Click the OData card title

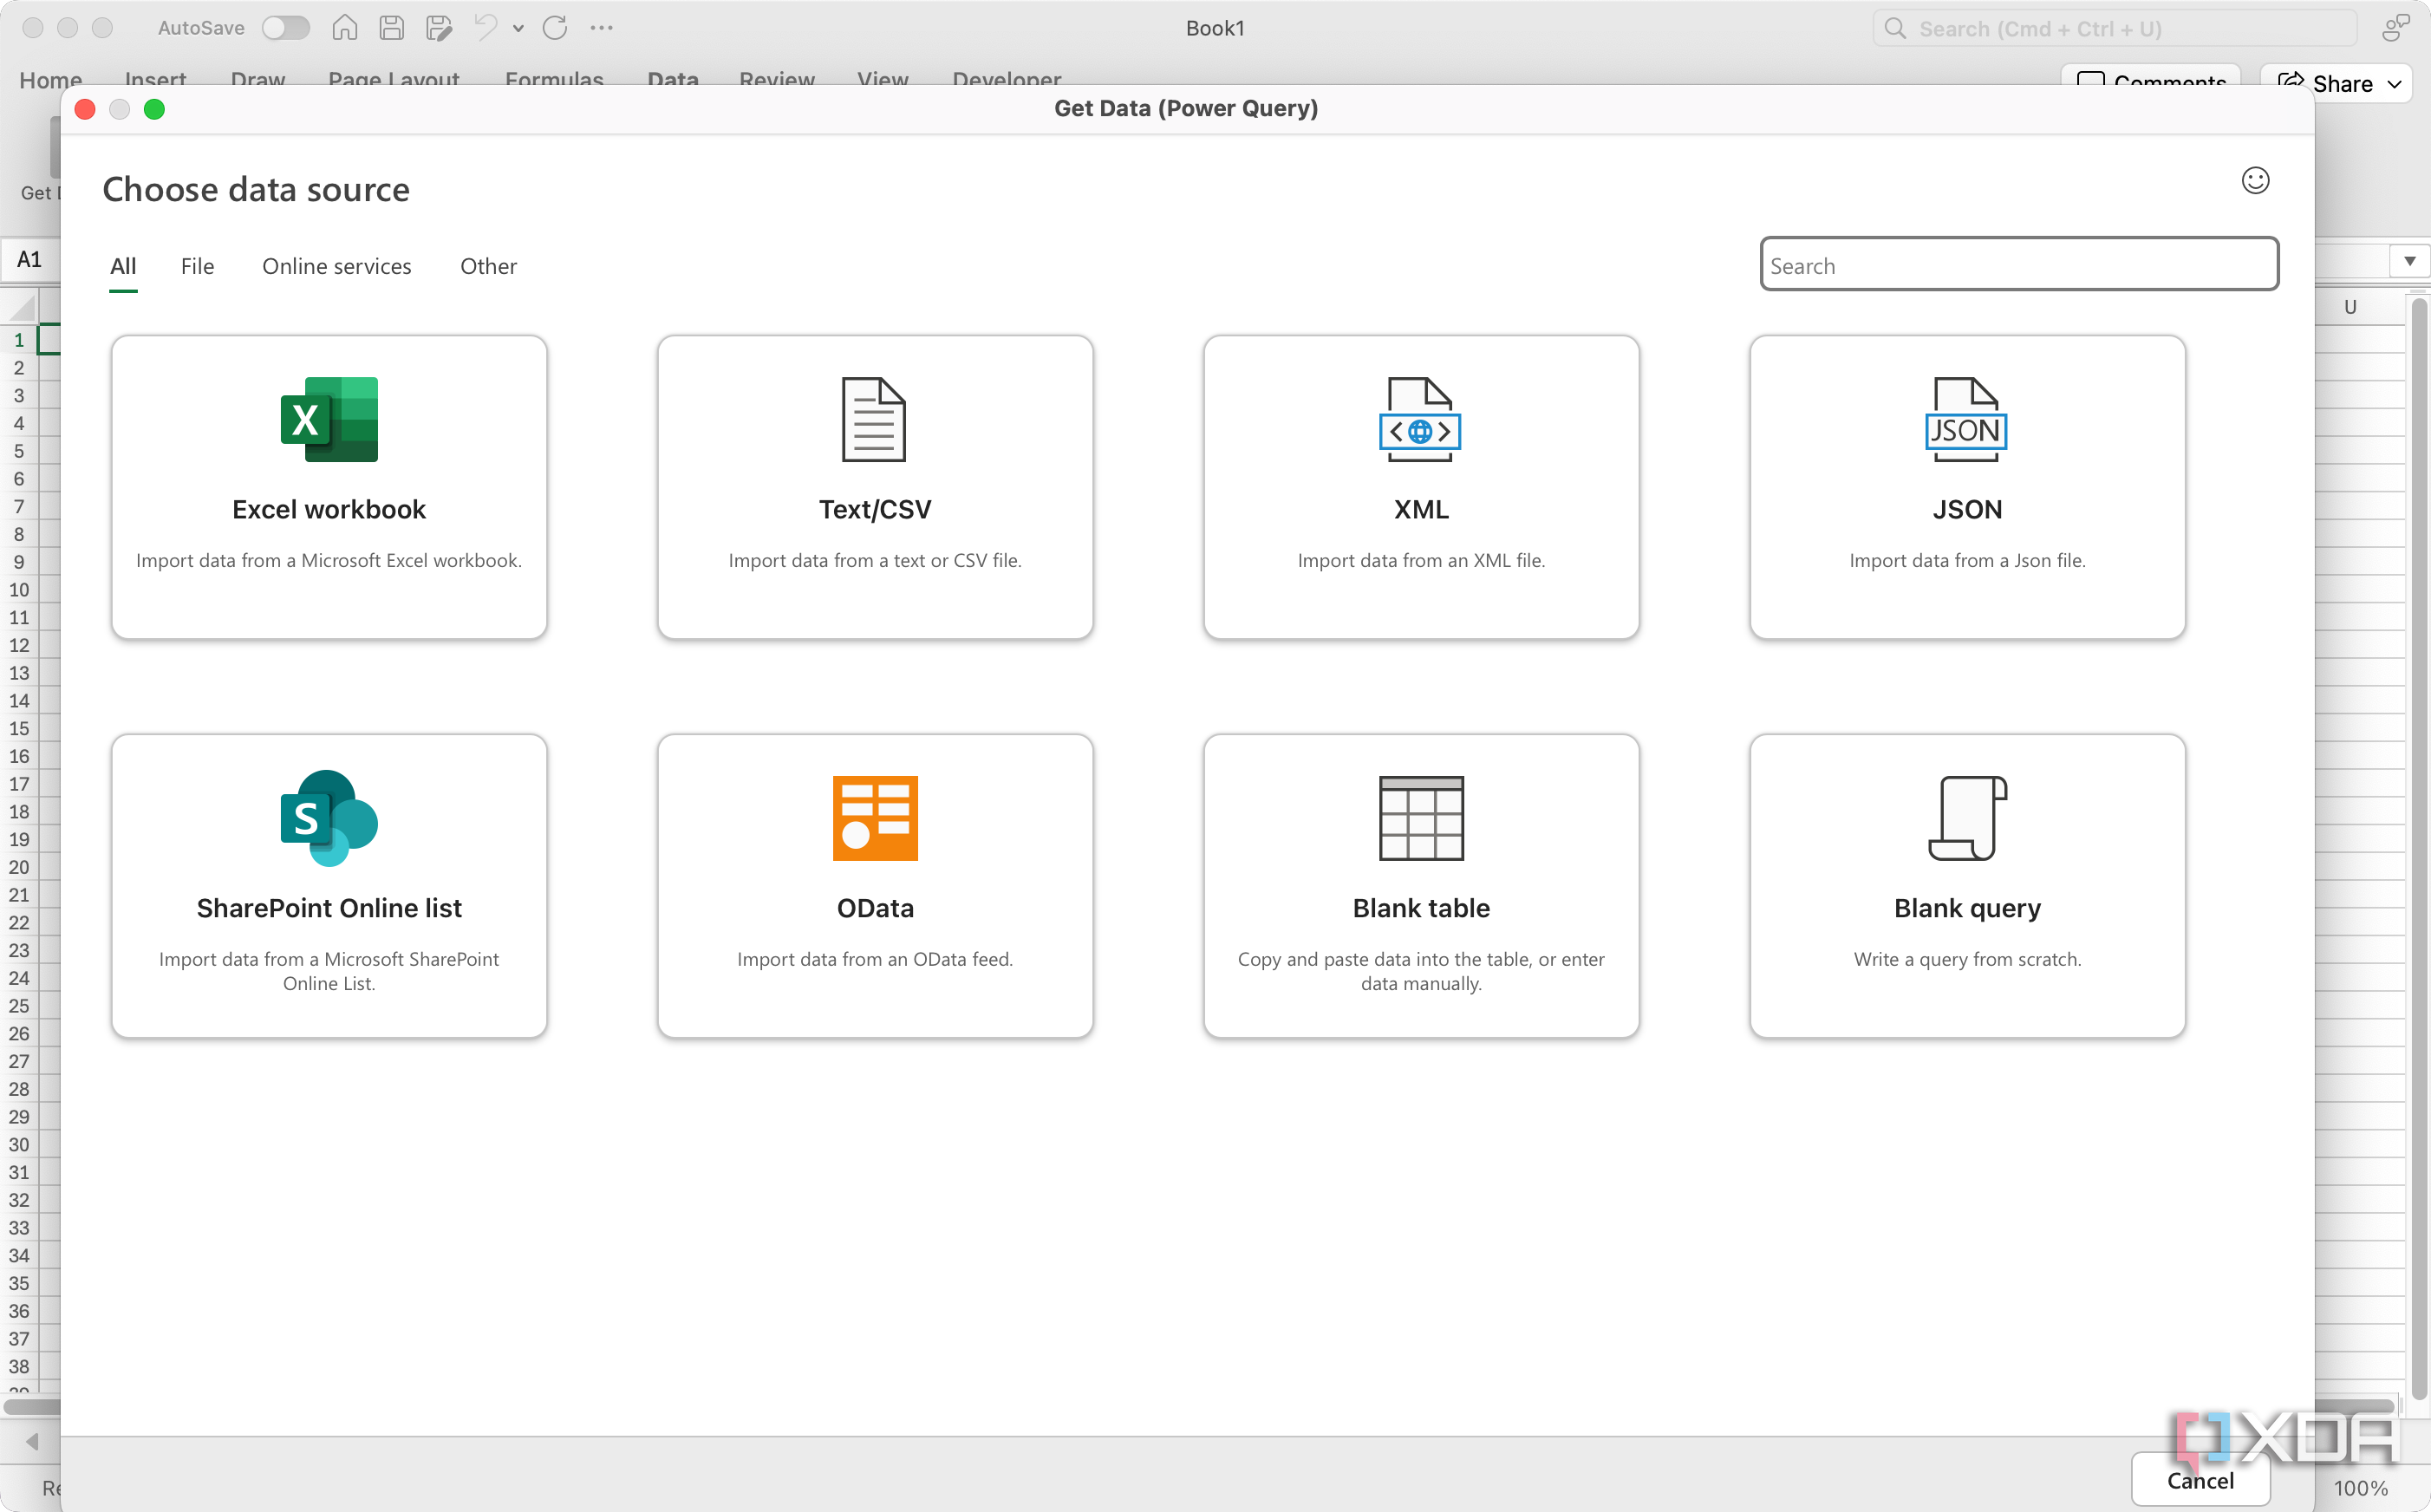(x=875, y=908)
